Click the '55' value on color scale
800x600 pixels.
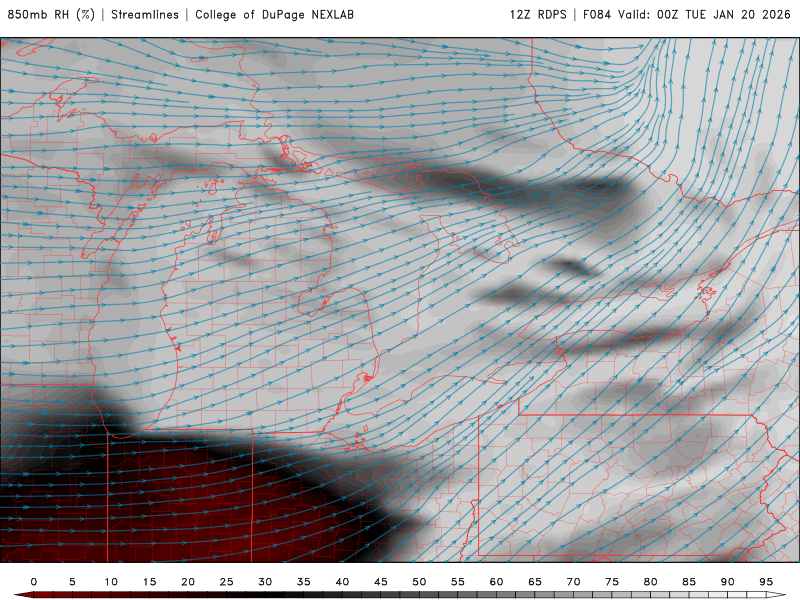coord(458,582)
